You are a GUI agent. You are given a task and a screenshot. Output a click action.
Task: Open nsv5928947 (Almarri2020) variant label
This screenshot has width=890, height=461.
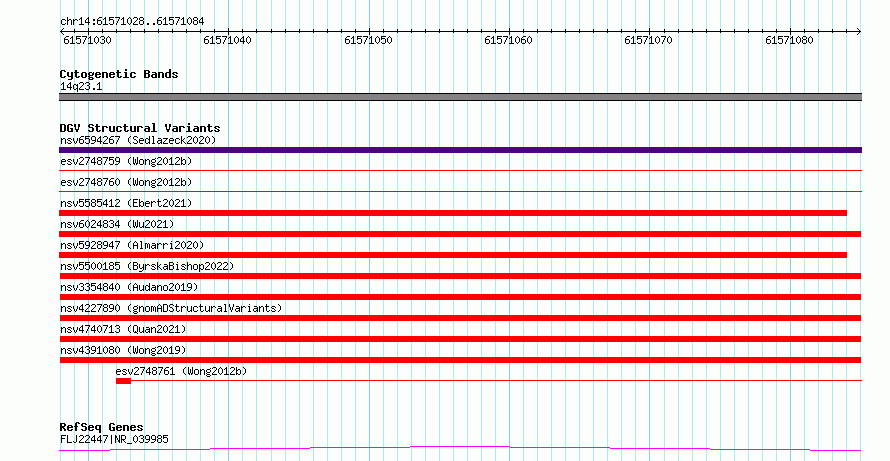point(132,245)
